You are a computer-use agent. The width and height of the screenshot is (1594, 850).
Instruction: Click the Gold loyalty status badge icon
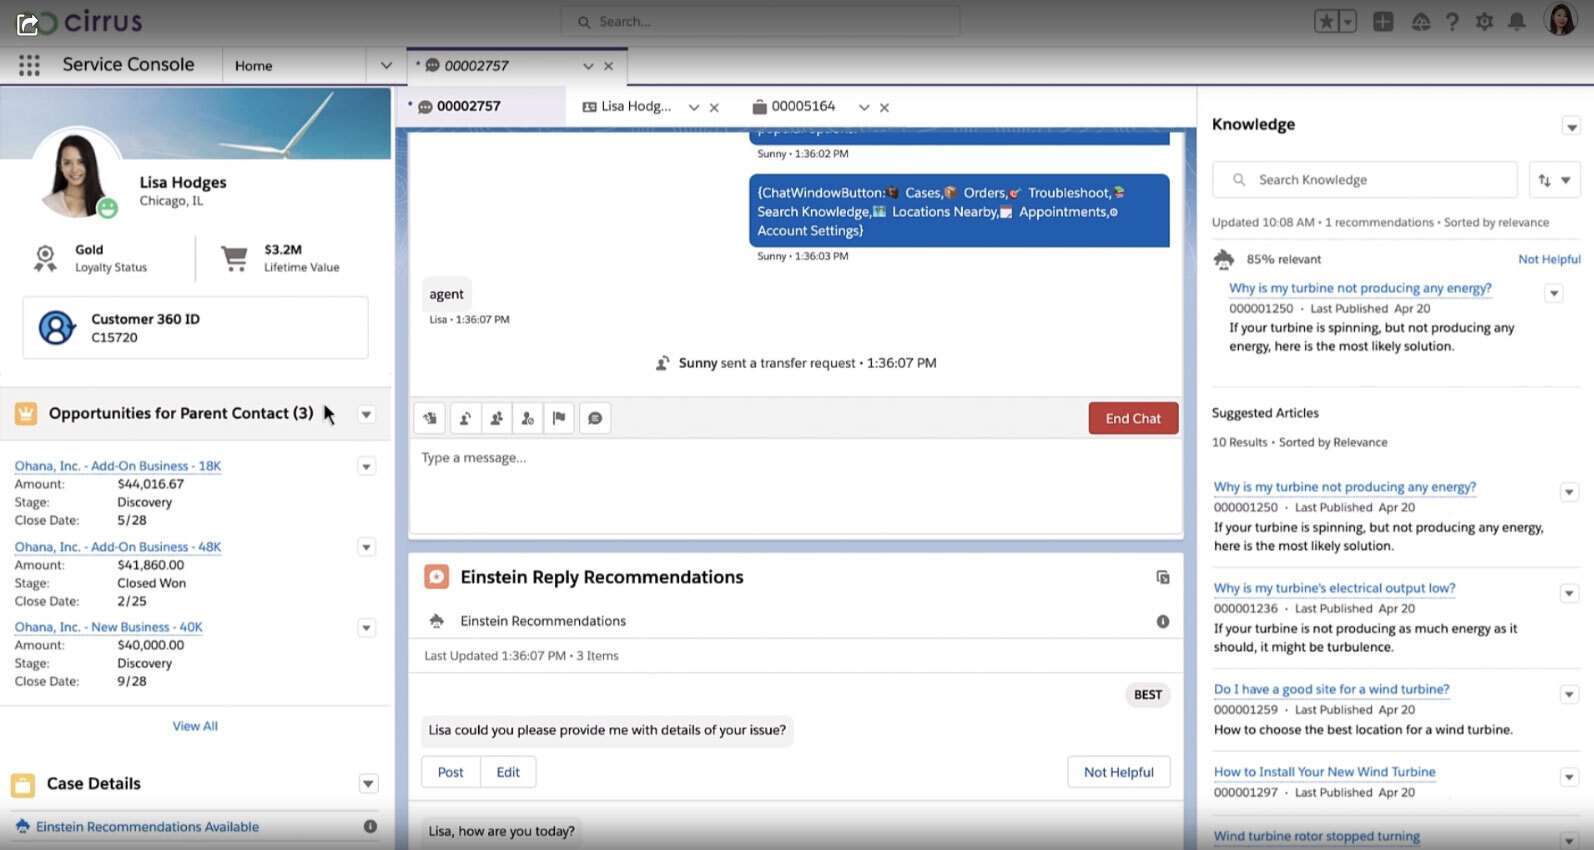45,258
